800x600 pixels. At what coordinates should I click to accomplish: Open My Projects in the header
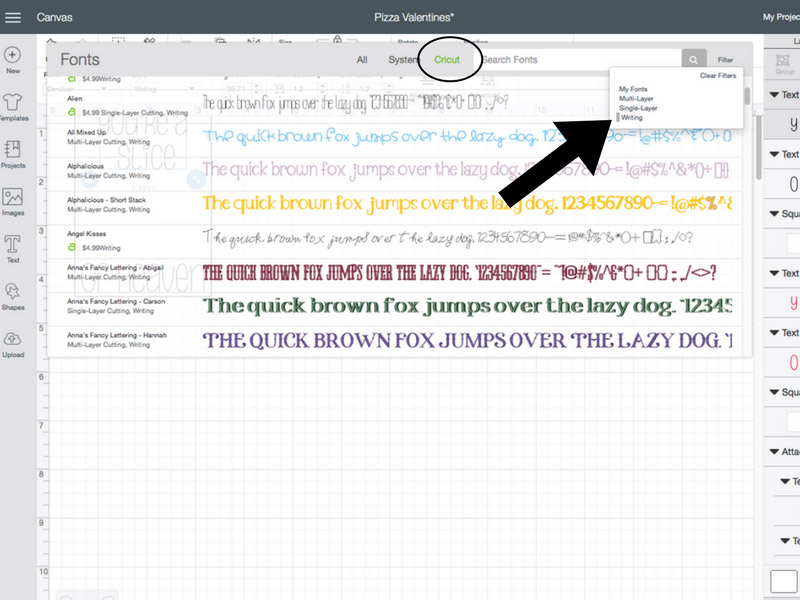coord(781,17)
